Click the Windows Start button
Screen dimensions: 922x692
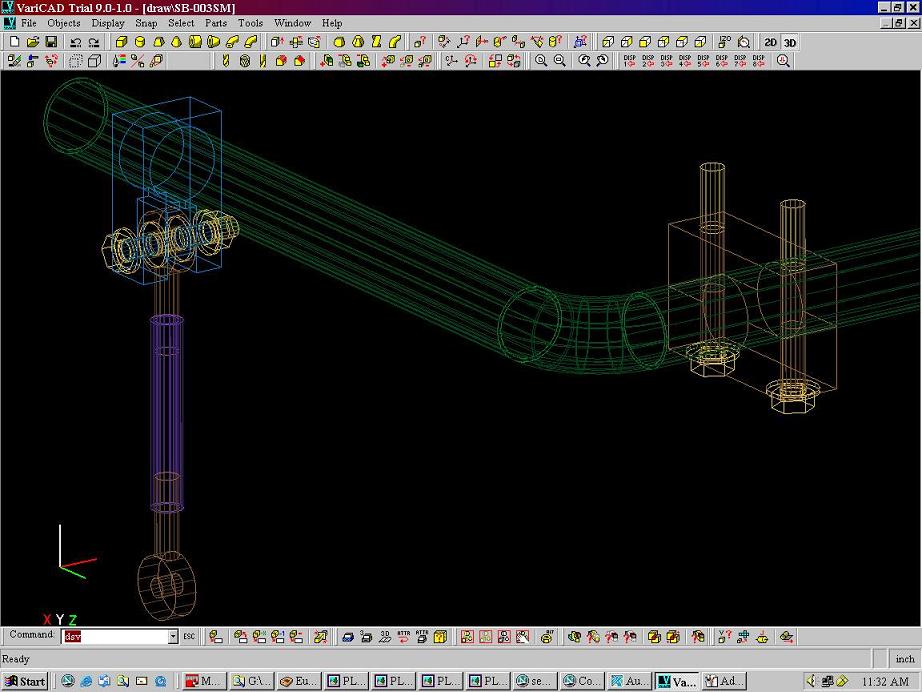26,681
